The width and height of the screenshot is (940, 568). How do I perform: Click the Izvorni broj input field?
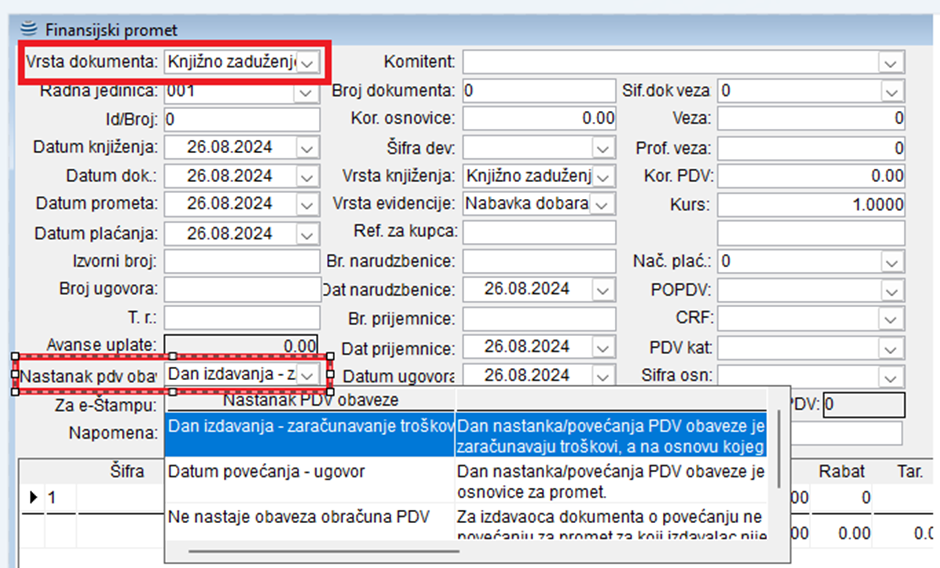[241, 262]
